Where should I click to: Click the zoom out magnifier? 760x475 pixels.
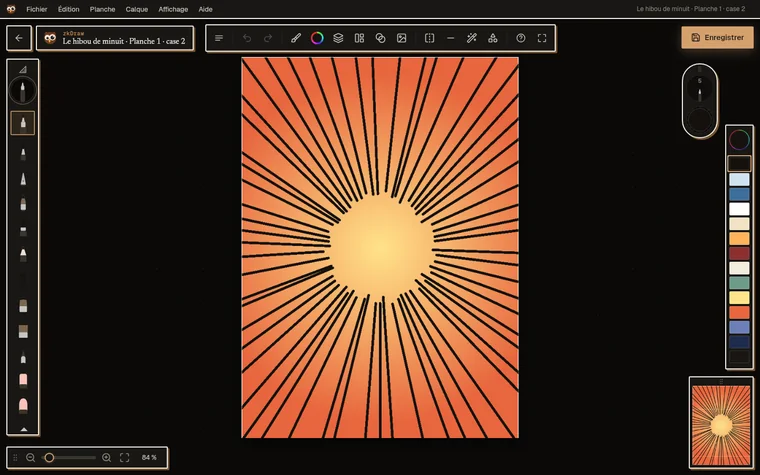(x=31, y=458)
